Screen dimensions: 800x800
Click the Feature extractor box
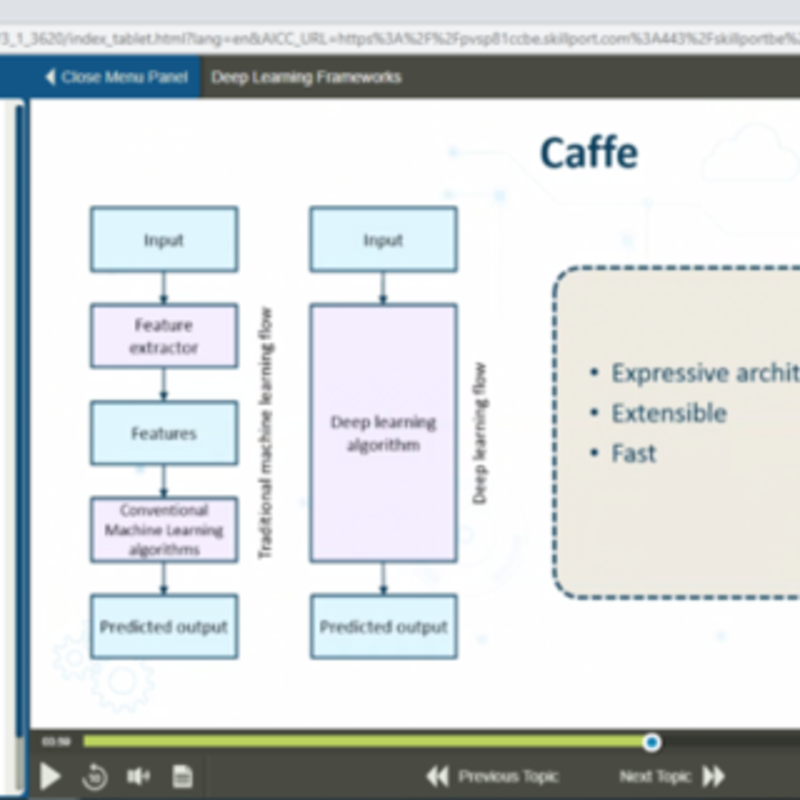164,336
